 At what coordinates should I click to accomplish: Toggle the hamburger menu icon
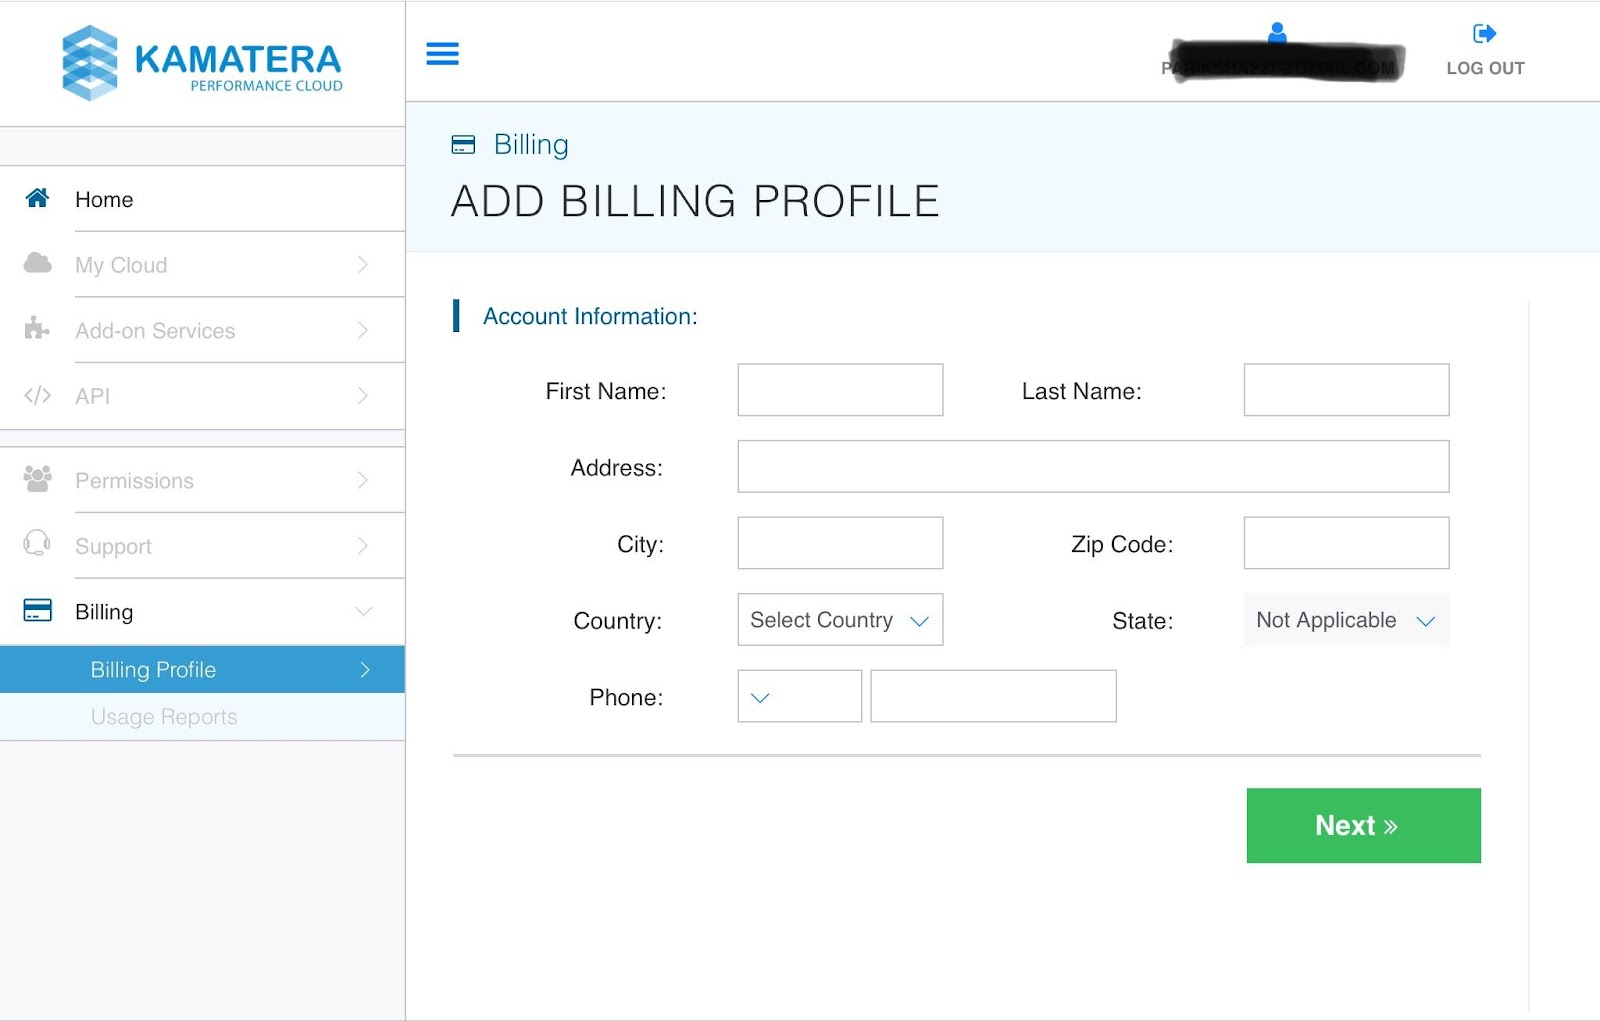442,54
